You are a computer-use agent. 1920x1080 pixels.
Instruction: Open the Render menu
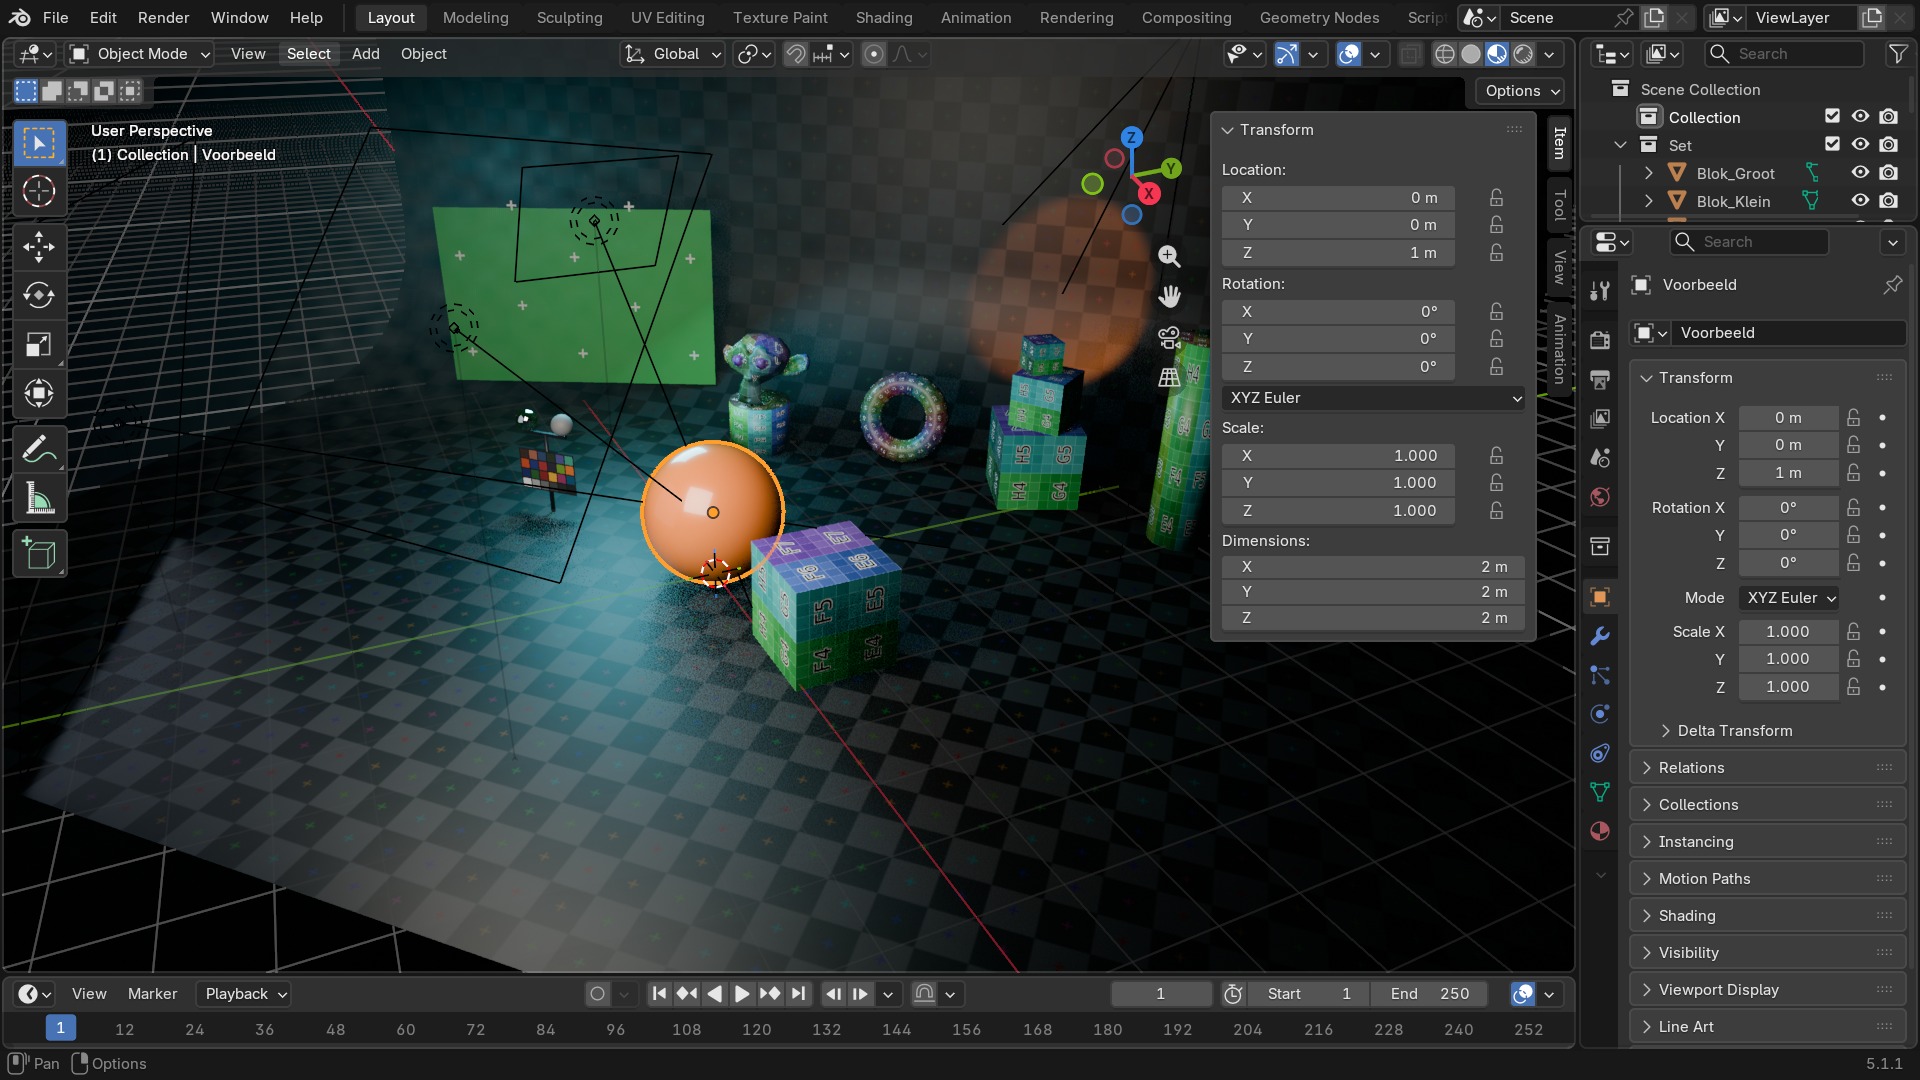pyautogui.click(x=163, y=18)
